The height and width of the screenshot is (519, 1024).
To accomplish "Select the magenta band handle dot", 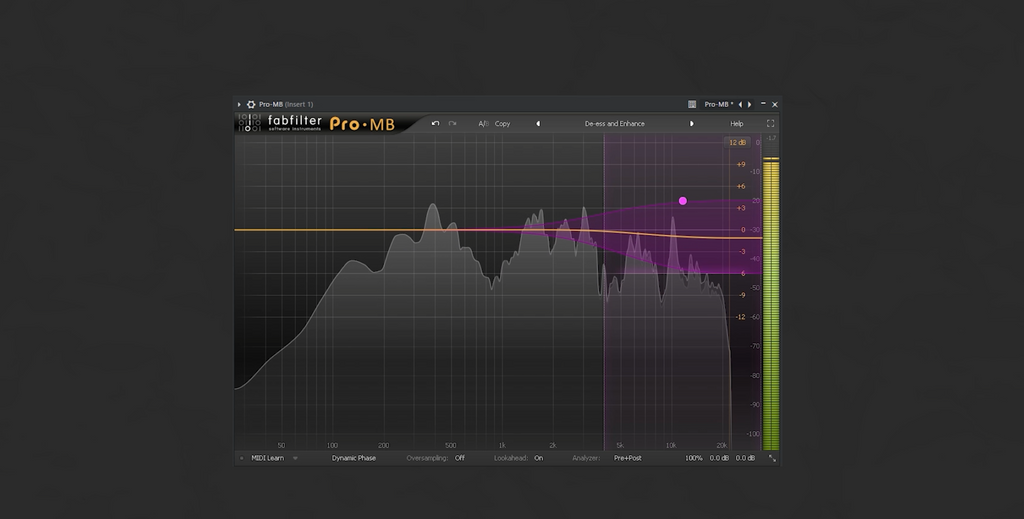I will coord(682,201).
